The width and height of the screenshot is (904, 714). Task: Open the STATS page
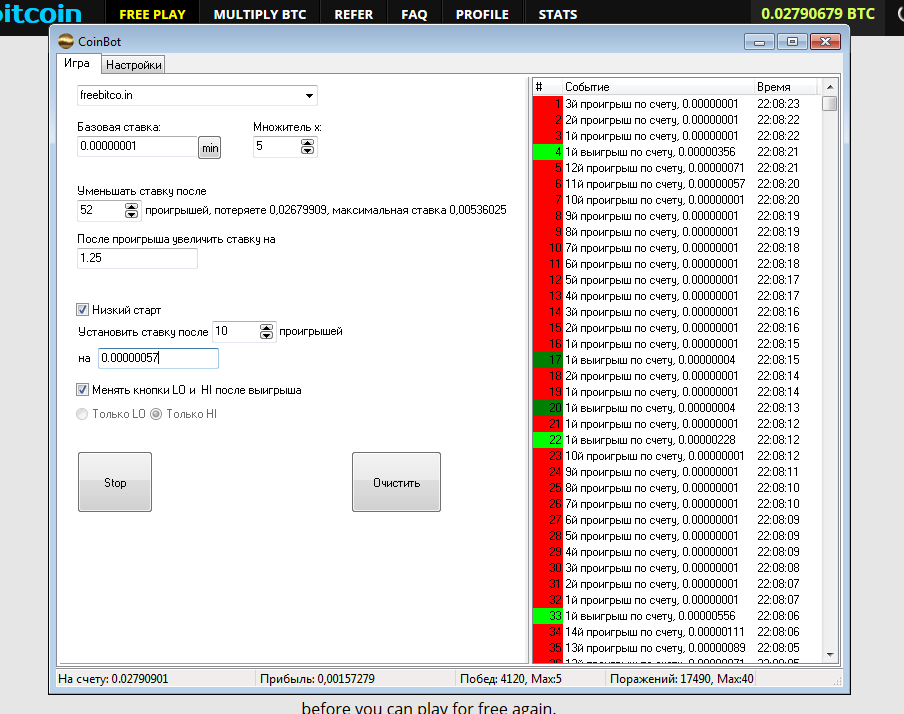point(558,14)
